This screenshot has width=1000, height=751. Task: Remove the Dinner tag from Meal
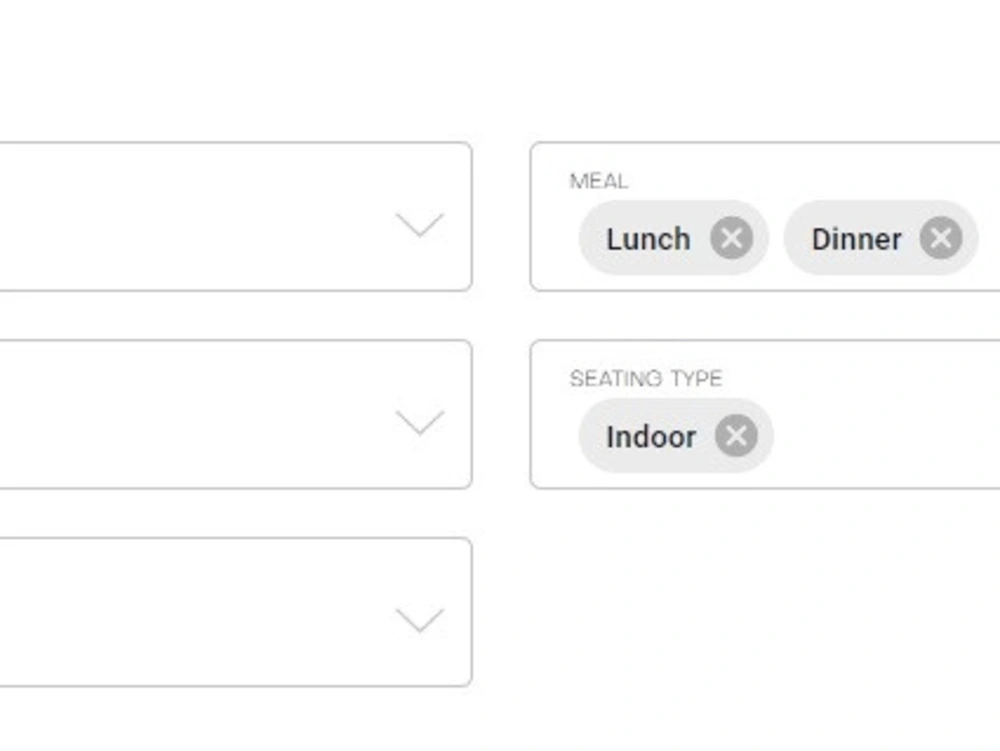[x=941, y=238]
